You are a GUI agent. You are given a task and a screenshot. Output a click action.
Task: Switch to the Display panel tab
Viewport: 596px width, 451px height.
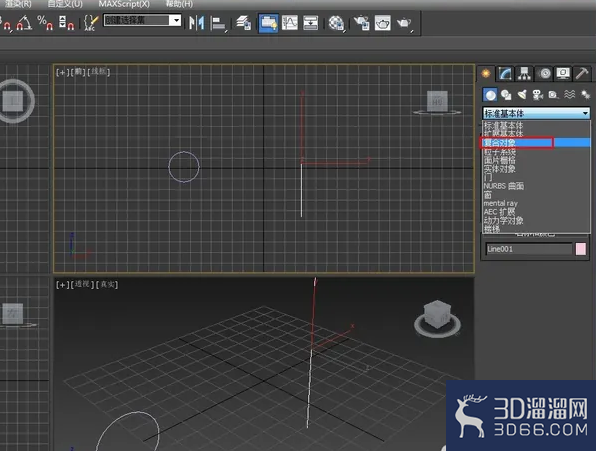(x=563, y=73)
